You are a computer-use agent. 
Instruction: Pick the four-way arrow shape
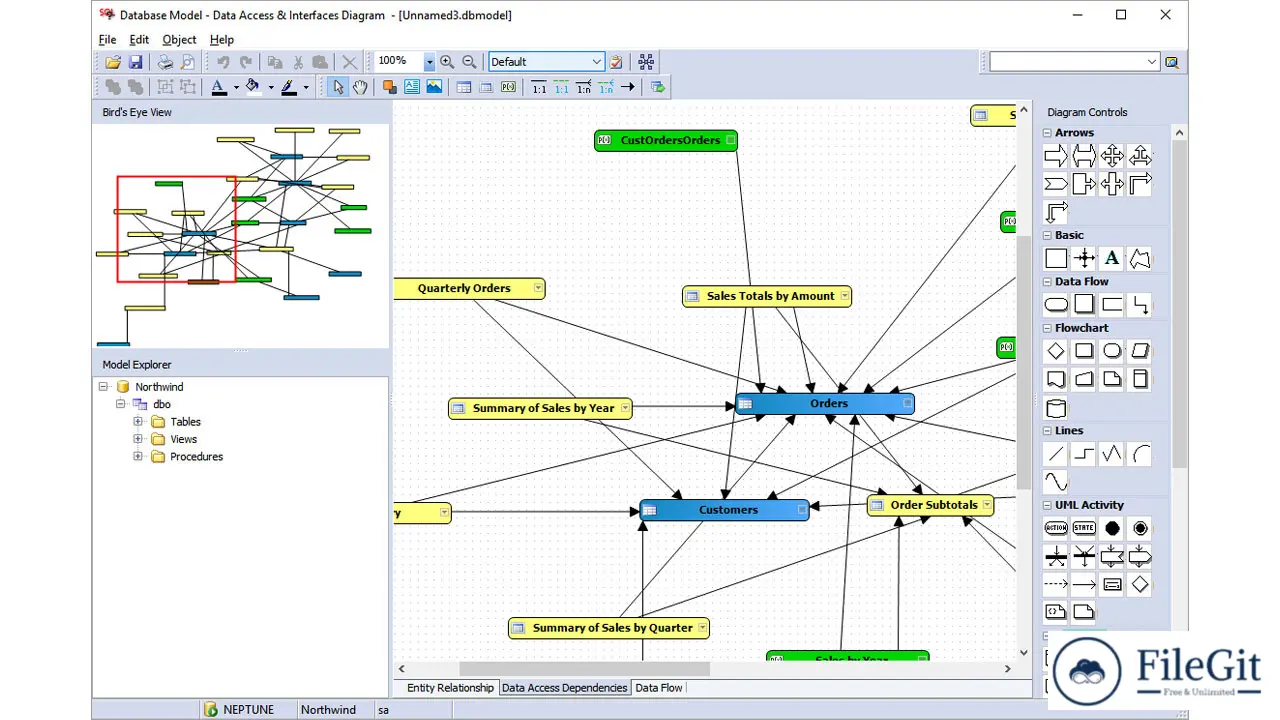click(x=1112, y=155)
